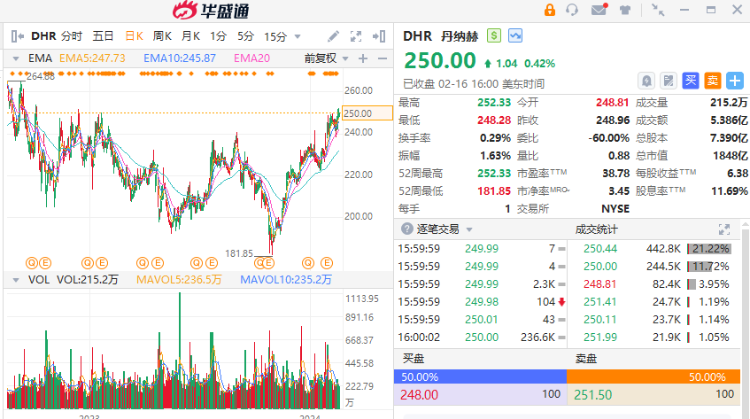
Task: Click the EMA5:247.73 label
Action: click(x=92, y=58)
